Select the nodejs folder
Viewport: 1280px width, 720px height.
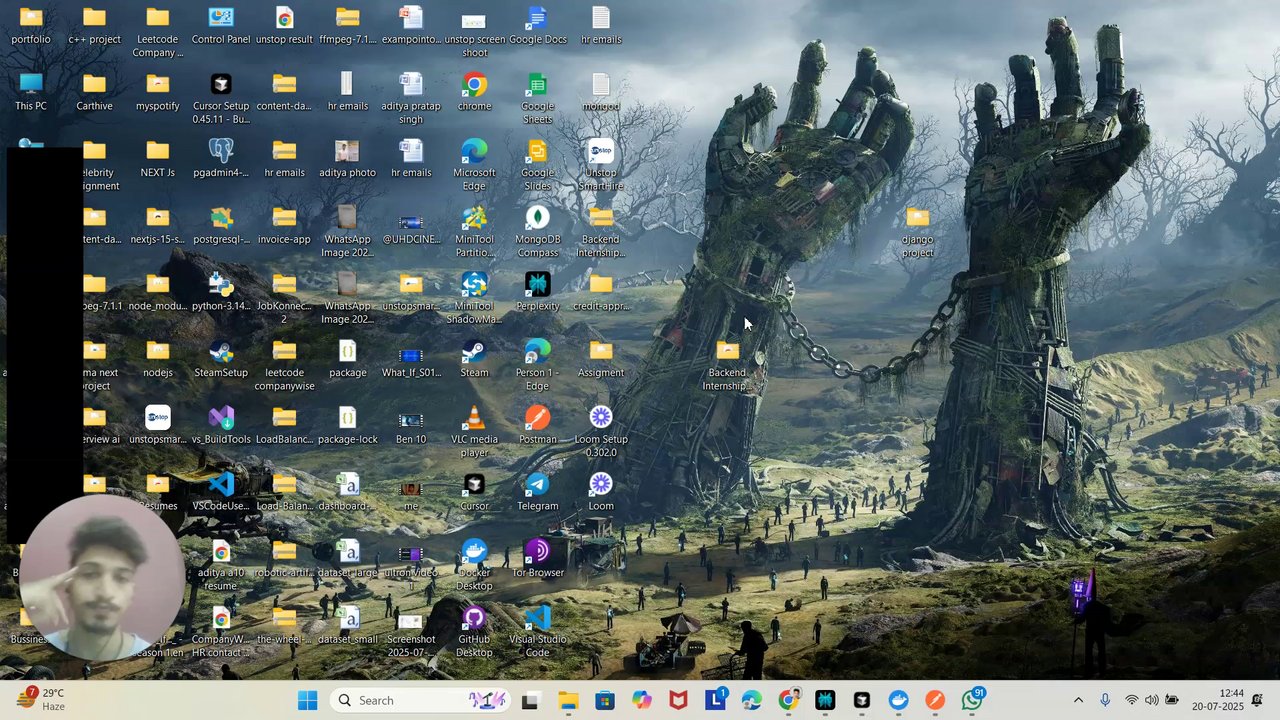pyautogui.click(x=157, y=359)
